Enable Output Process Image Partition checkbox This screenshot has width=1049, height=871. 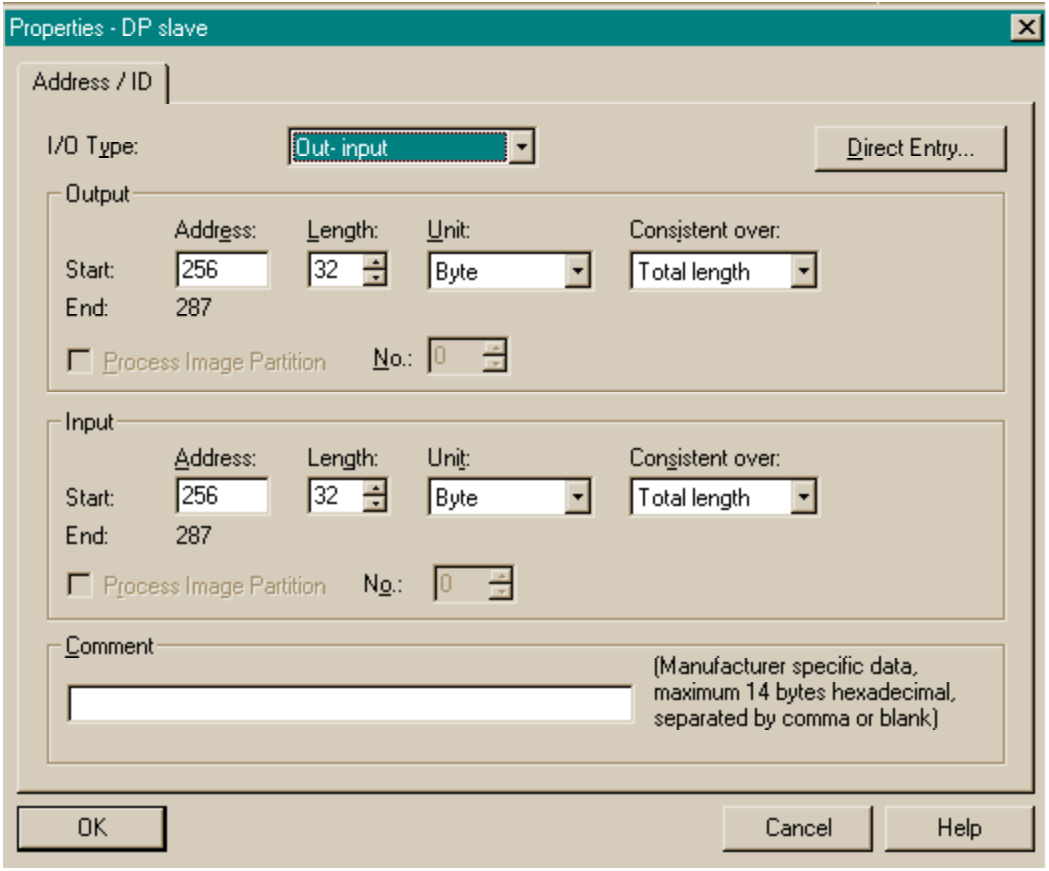[x=80, y=361]
